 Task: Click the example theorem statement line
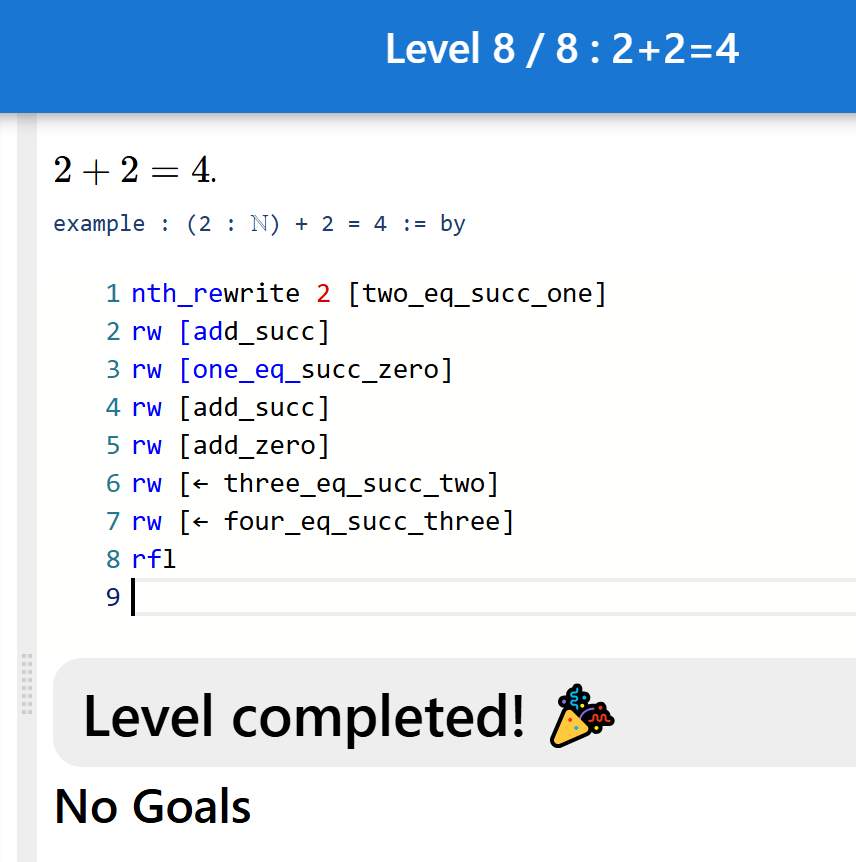pyautogui.click(x=259, y=223)
